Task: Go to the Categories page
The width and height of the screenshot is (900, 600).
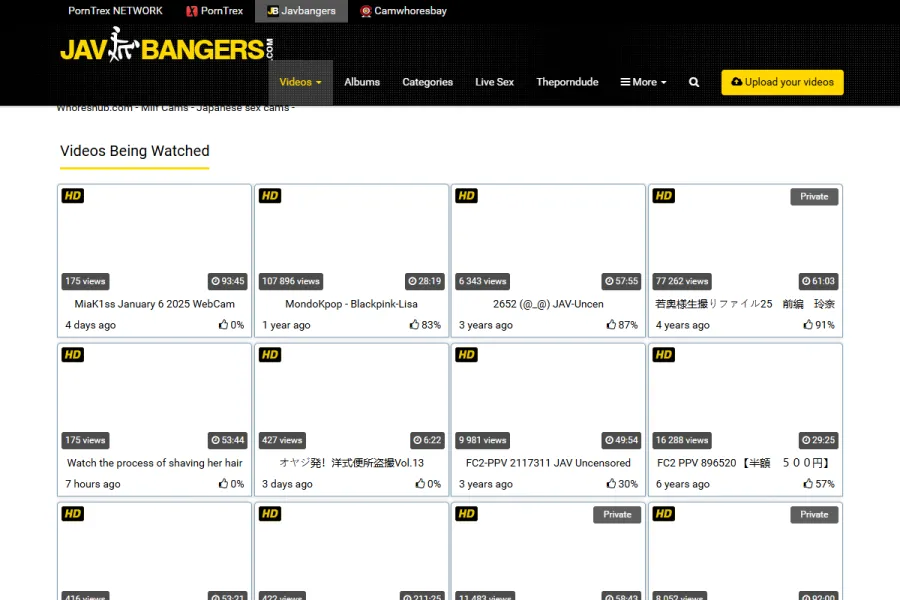Action: click(x=427, y=82)
